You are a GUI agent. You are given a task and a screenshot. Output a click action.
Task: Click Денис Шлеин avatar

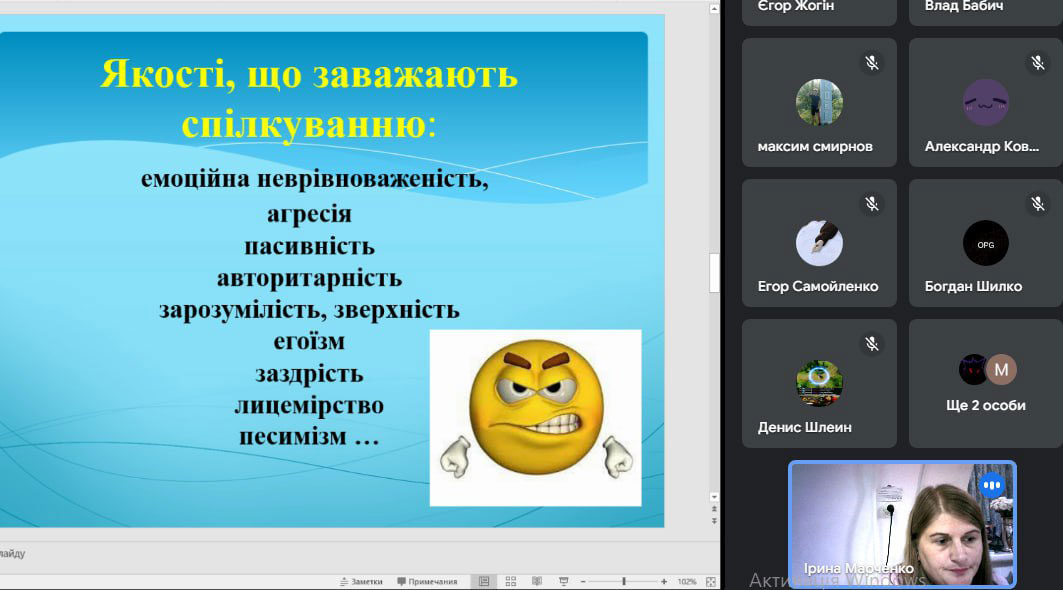point(819,383)
